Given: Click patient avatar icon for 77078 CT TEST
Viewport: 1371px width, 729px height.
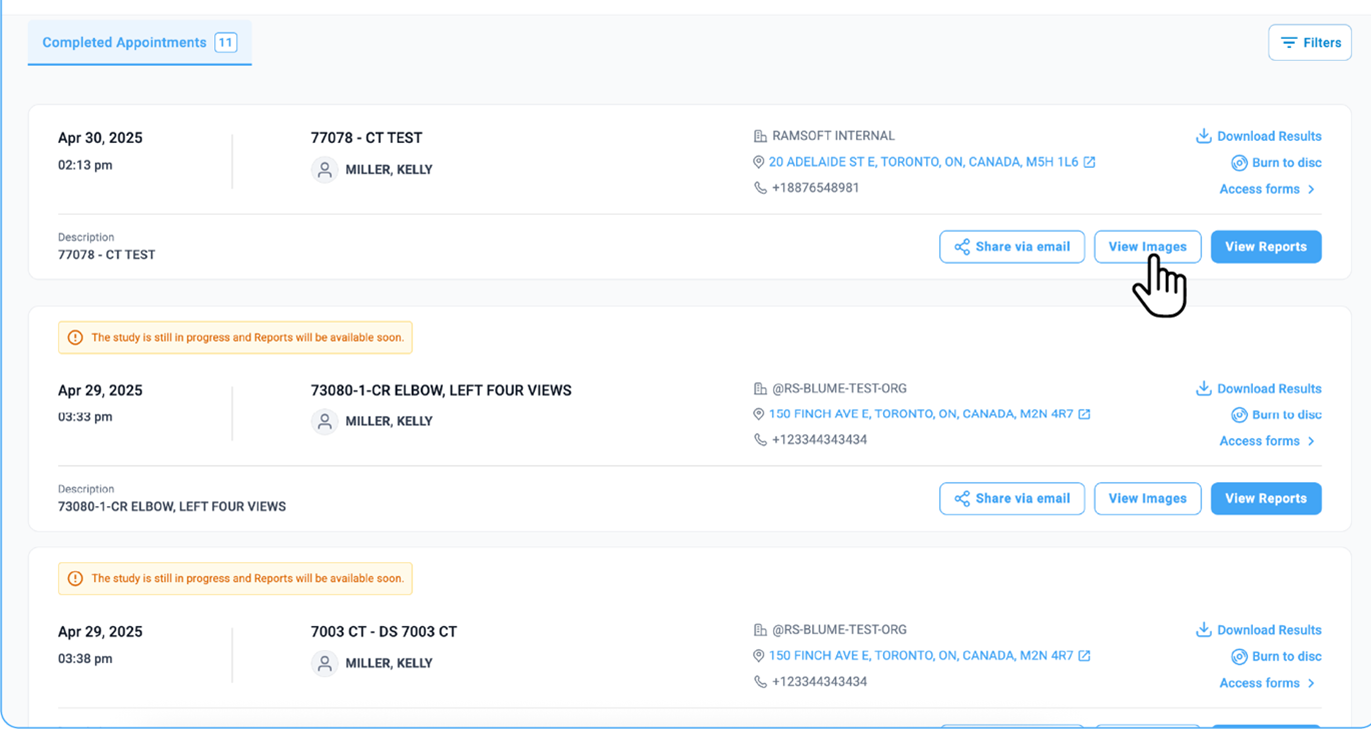Looking at the screenshot, I should pyautogui.click(x=324, y=170).
